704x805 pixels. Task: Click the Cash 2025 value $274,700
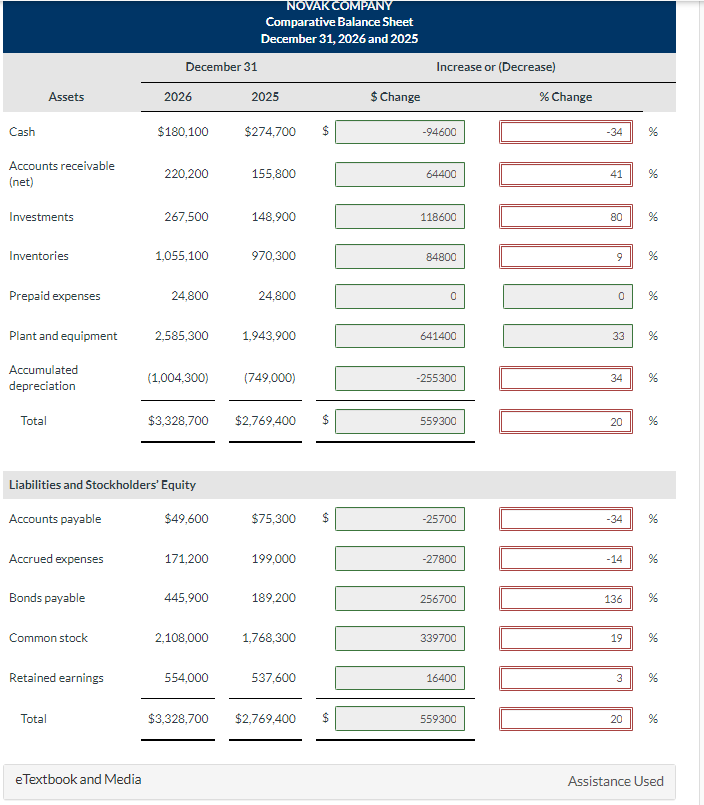270,132
